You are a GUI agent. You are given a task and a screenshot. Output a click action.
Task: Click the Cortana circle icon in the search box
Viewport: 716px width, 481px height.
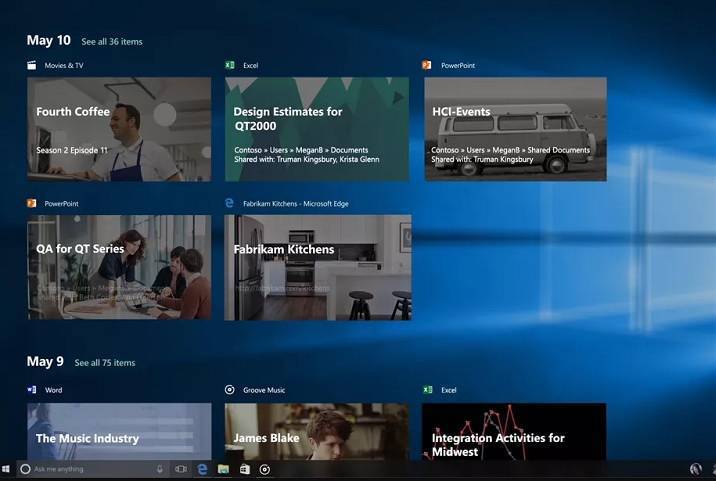[26, 469]
